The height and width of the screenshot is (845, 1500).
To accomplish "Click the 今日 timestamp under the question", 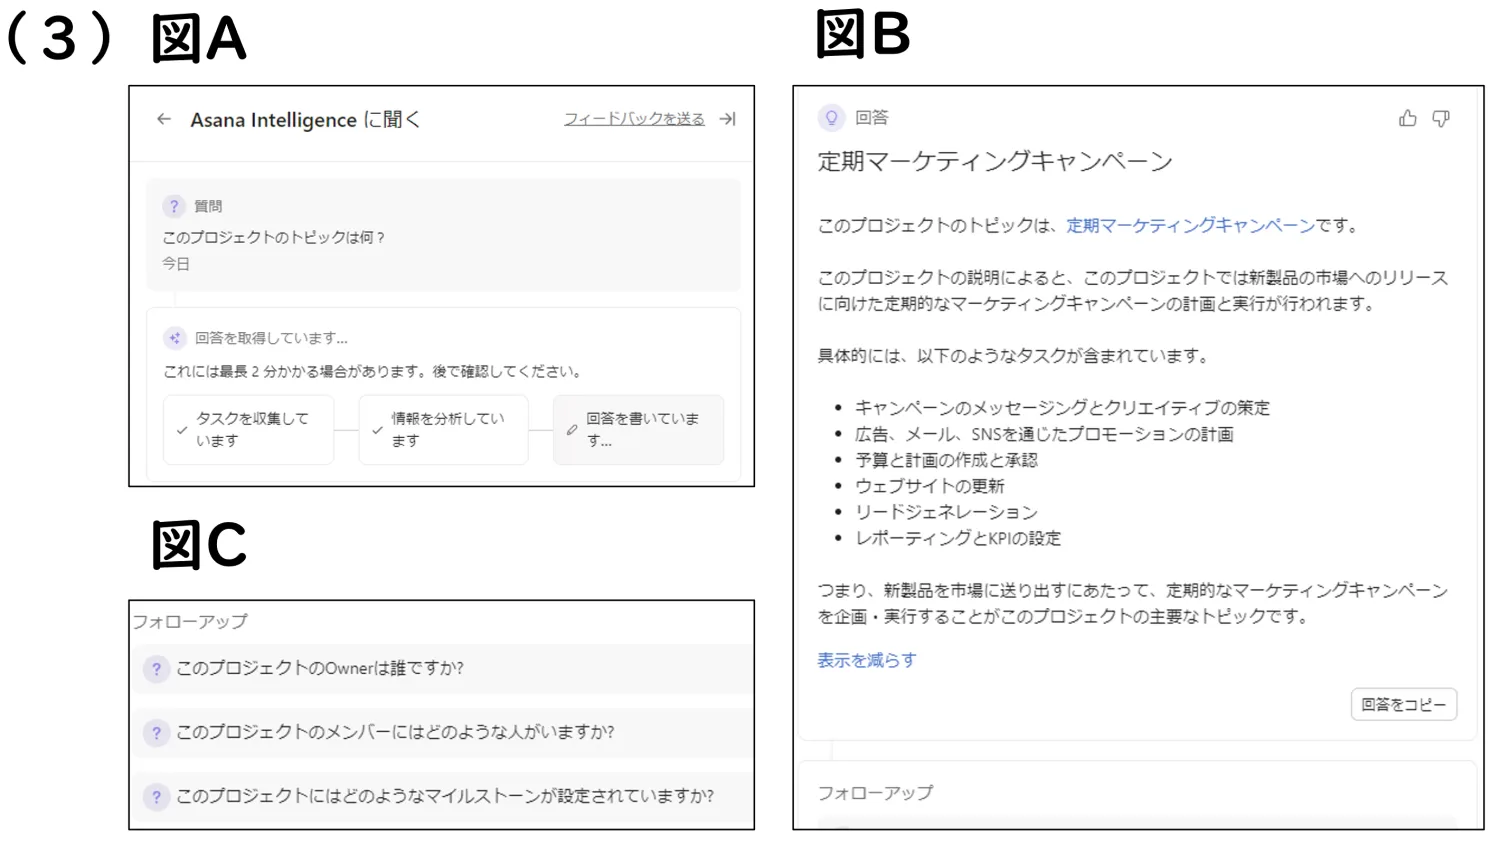I will pos(176,264).
